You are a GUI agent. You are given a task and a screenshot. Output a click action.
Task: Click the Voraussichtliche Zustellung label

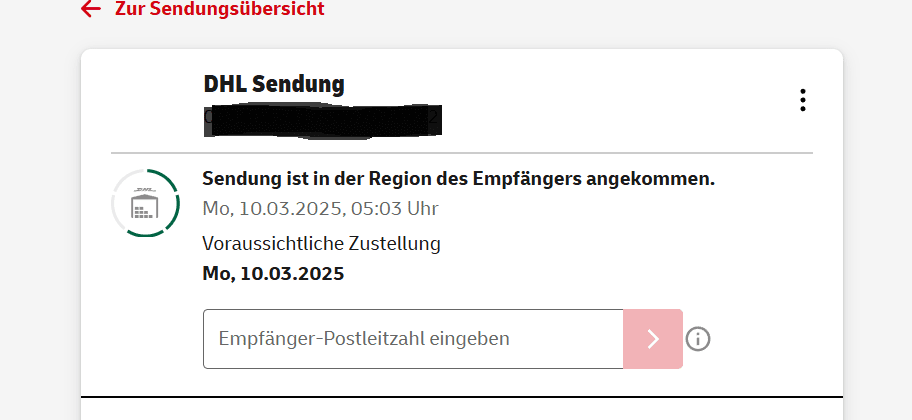(x=321, y=243)
